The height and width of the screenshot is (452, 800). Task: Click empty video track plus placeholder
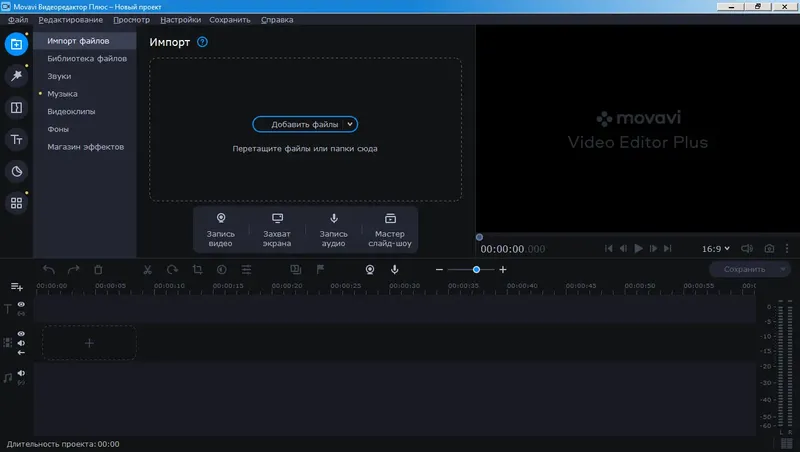point(89,343)
